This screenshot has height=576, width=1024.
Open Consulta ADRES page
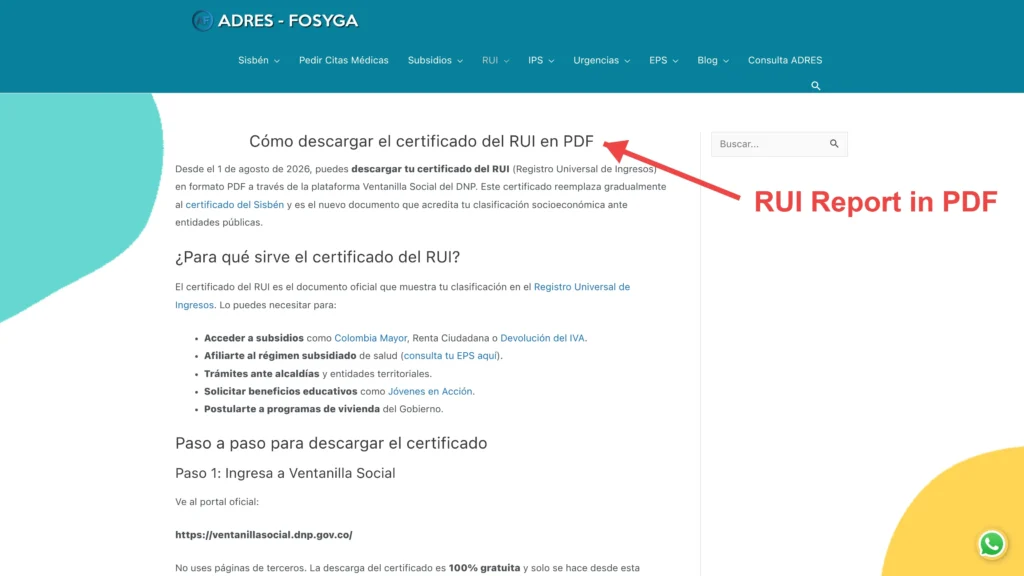pyautogui.click(x=785, y=60)
